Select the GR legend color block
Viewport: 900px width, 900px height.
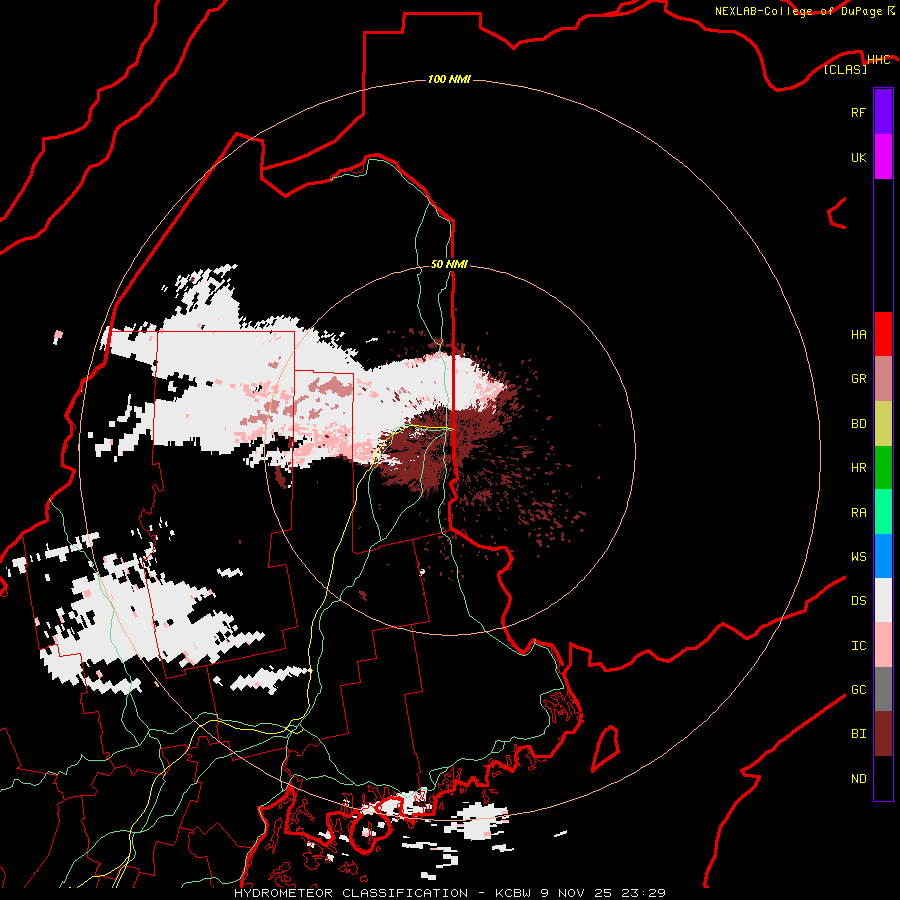[x=883, y=379]
